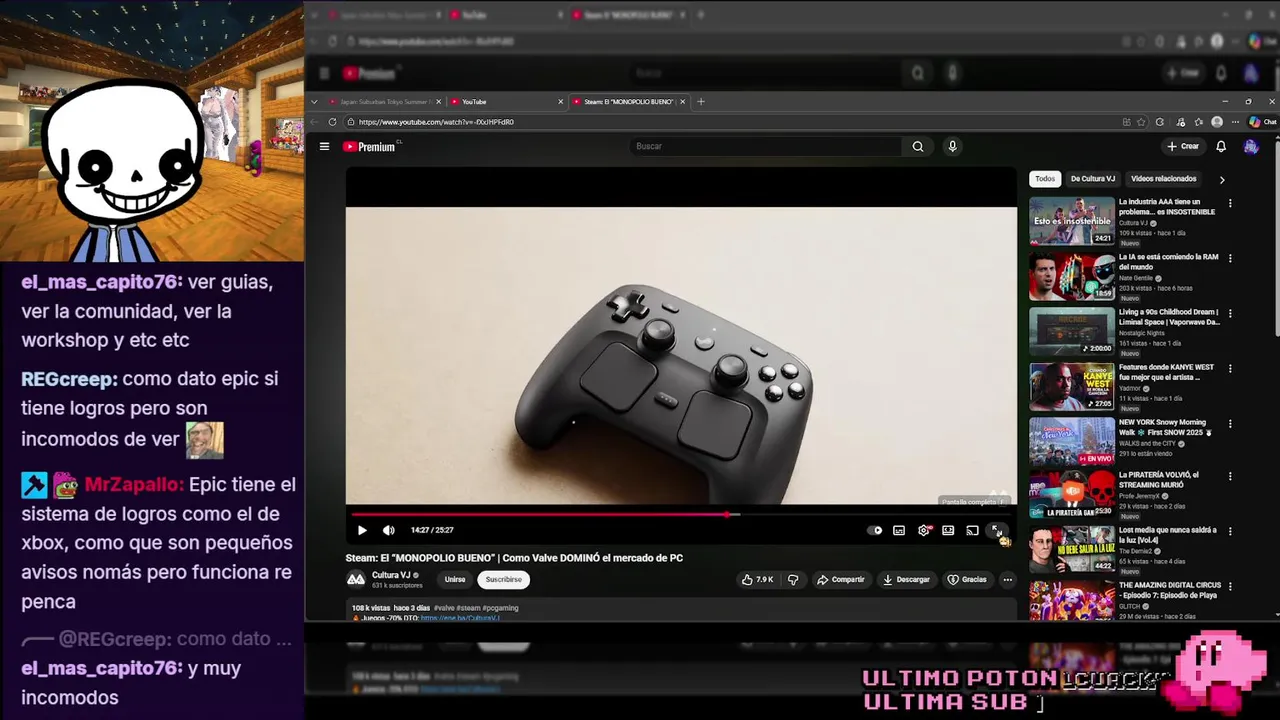The width and height of the screenshot is (1280, 720).
Task: Cast video to a TV
Action: 972,530
